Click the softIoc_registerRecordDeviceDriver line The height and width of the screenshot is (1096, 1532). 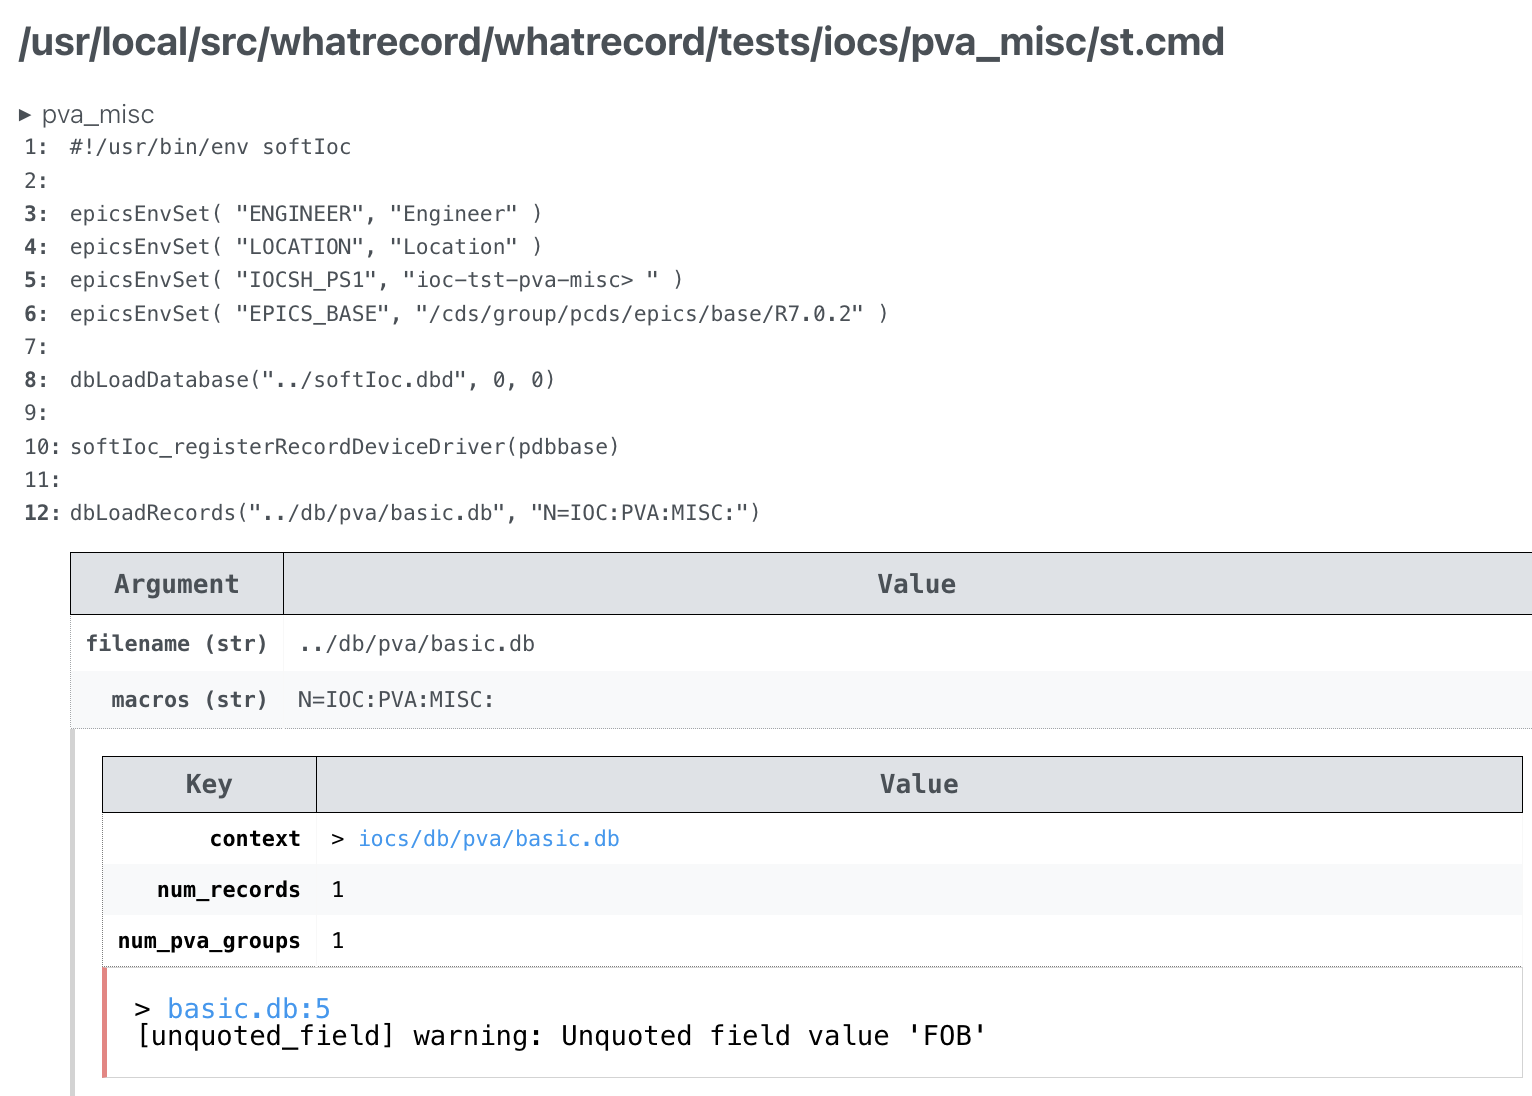(344, 446)
